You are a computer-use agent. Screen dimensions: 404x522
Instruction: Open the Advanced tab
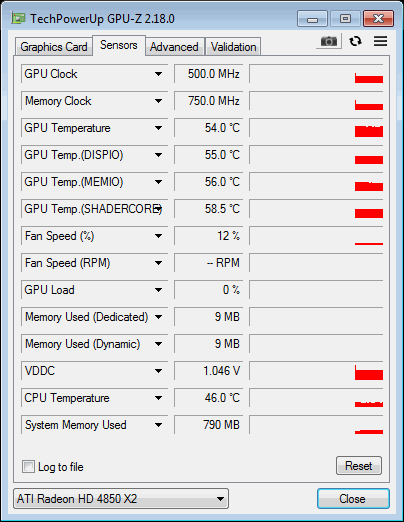174,47
